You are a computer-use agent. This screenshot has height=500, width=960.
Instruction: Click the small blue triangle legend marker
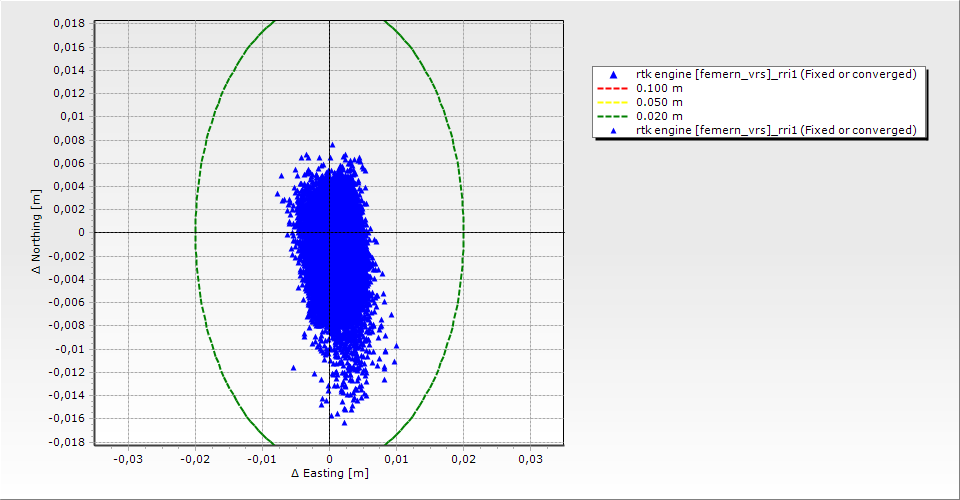click(614, 131)
